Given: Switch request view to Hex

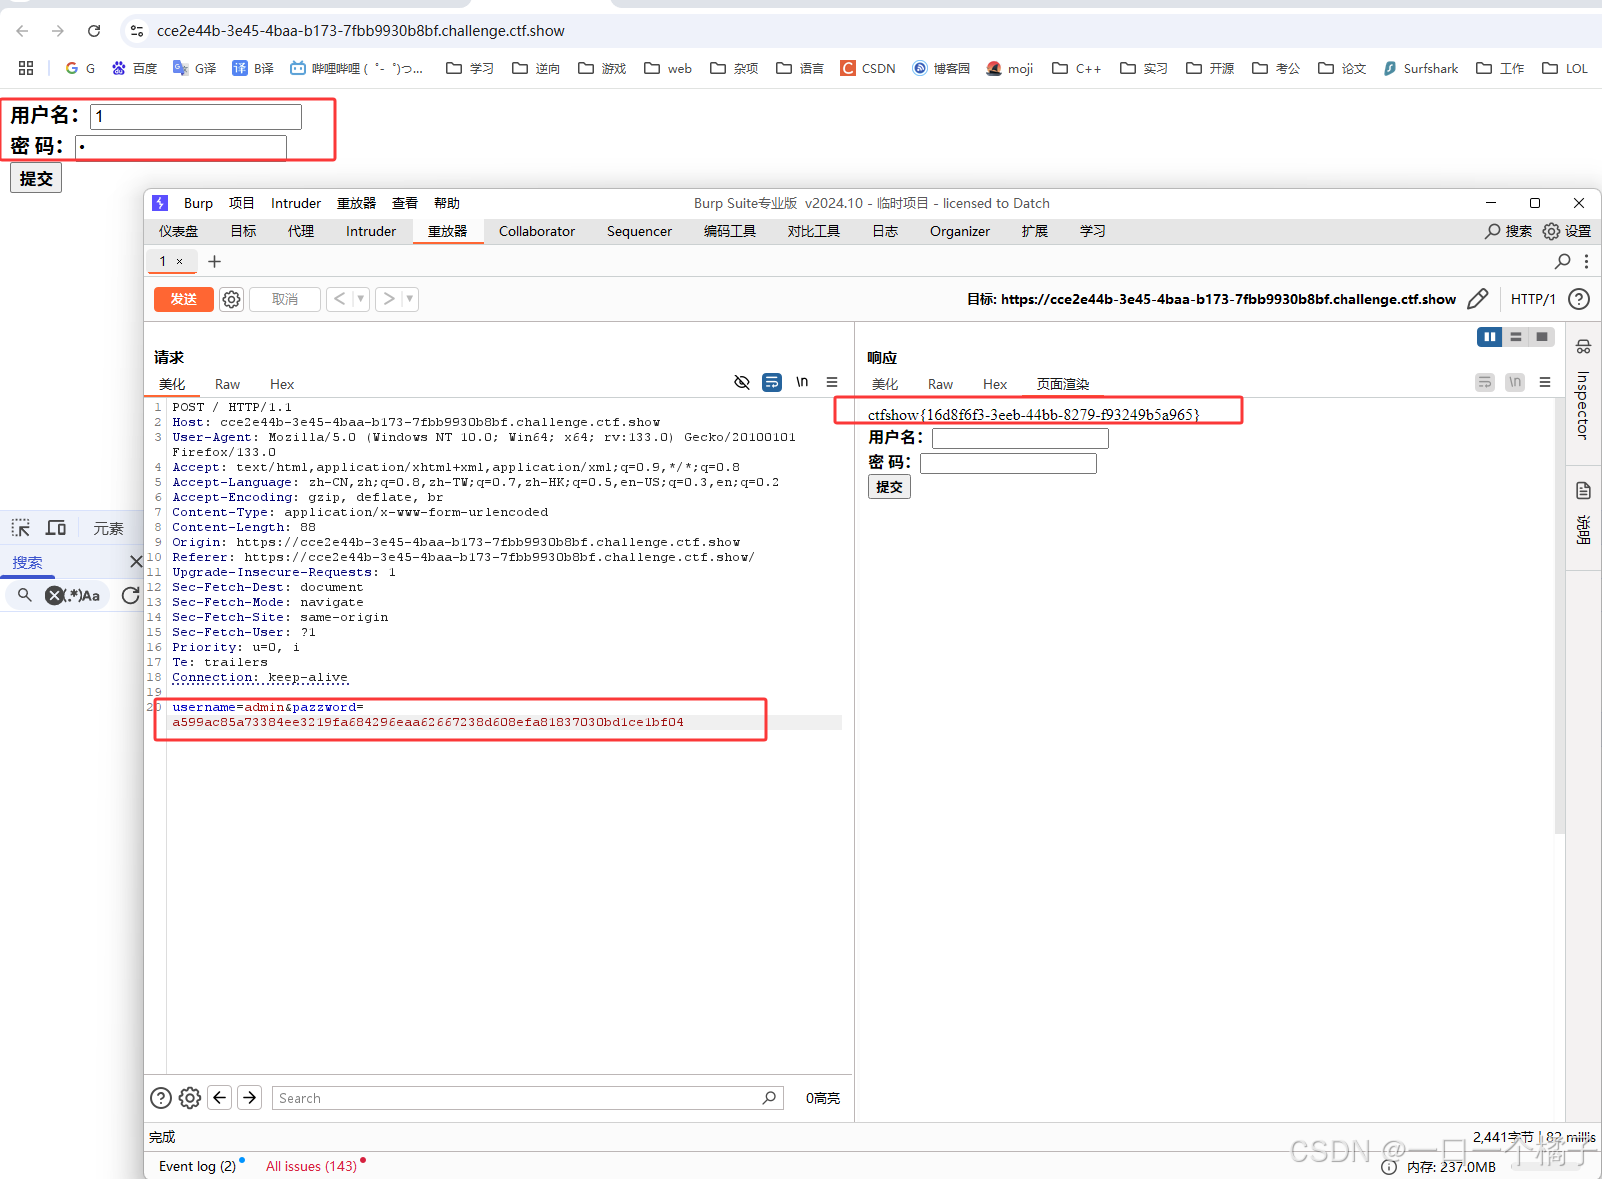Looking at the screenshot, I should click(282, 384).
